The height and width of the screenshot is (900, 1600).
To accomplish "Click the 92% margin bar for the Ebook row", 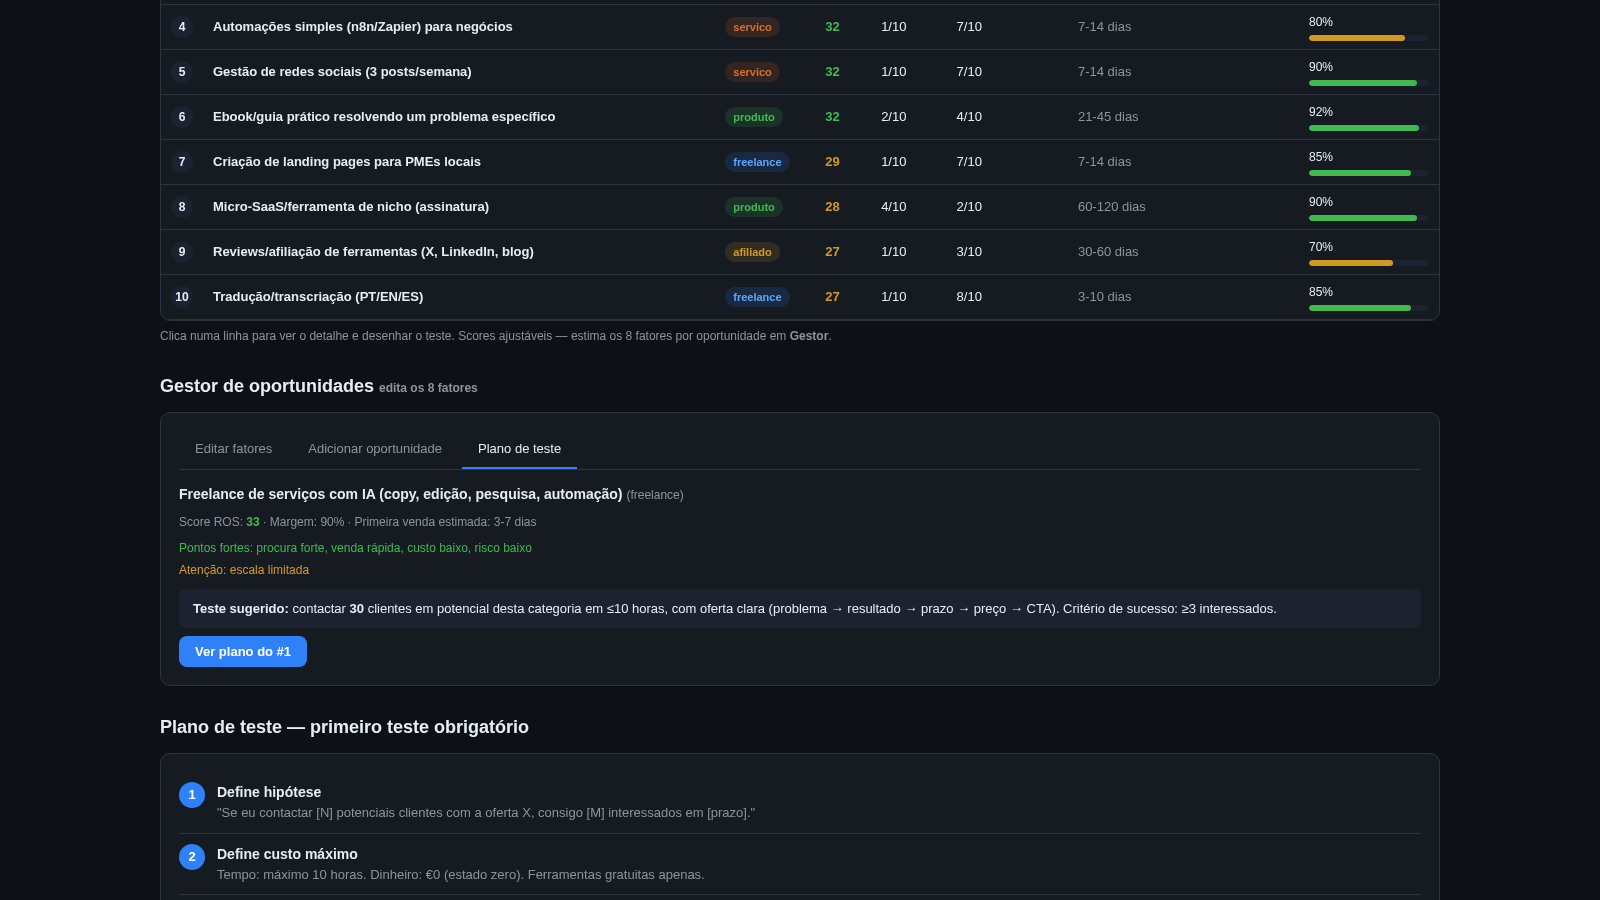I will [x=1369, y=128].
